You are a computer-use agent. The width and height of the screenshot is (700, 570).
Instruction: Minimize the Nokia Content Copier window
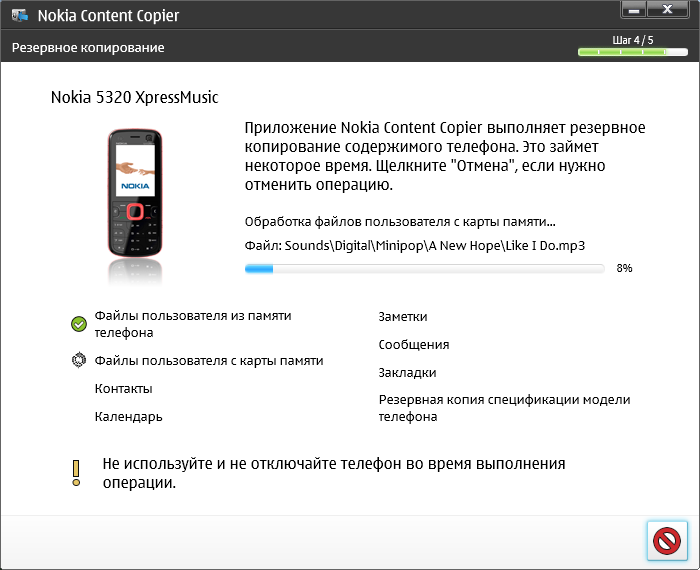click(x=633, y=9)
